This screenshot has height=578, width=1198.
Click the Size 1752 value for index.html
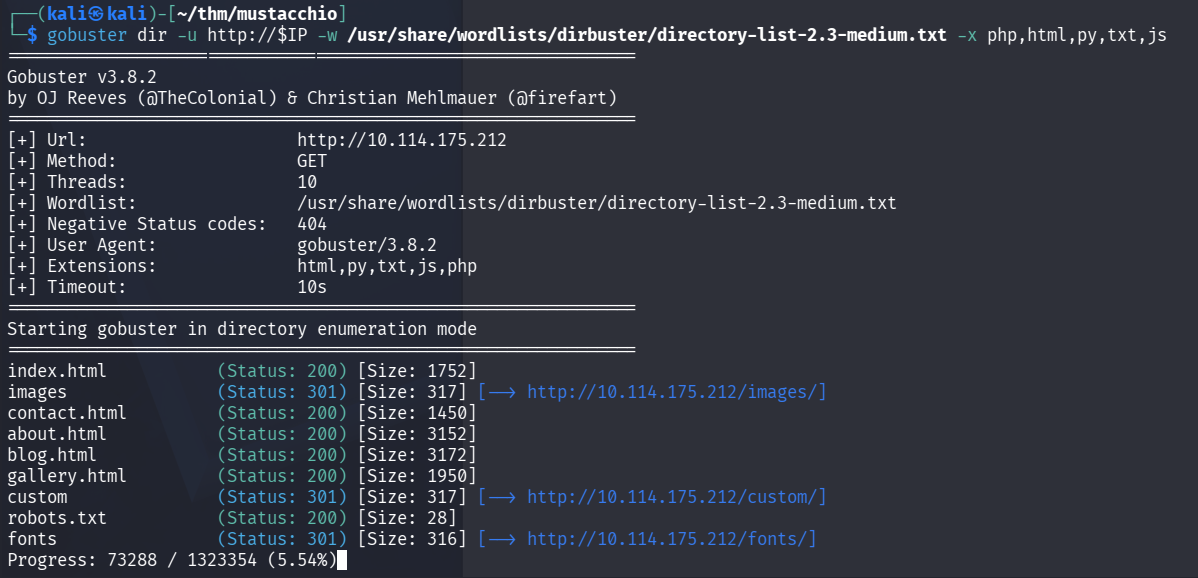417,371
